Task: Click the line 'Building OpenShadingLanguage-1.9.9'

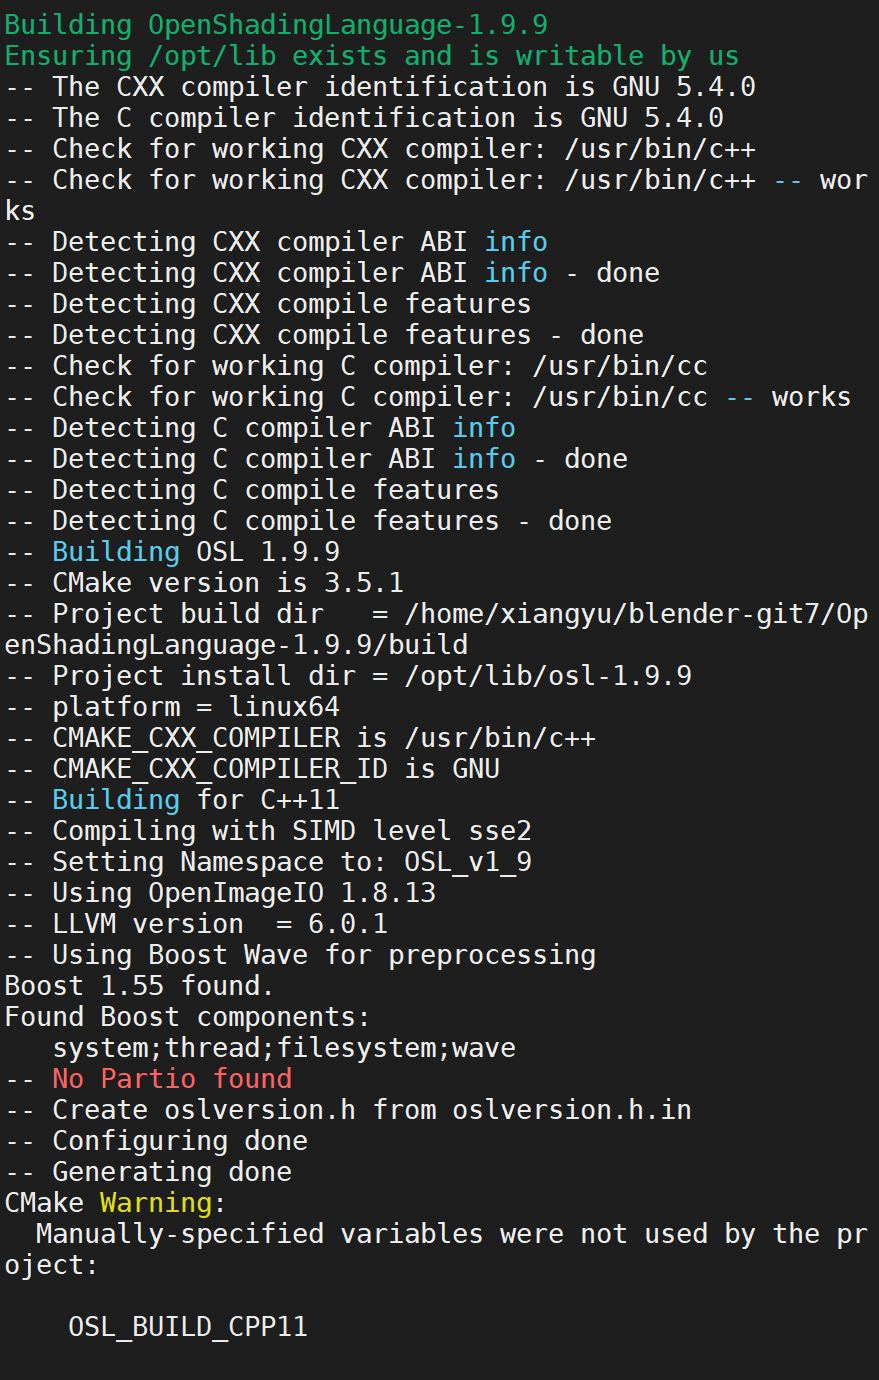Action: coord(277,25)
